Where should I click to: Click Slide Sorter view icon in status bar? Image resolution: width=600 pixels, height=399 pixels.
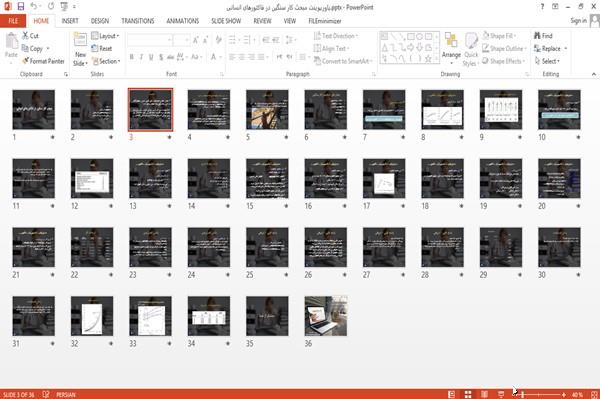468,394
